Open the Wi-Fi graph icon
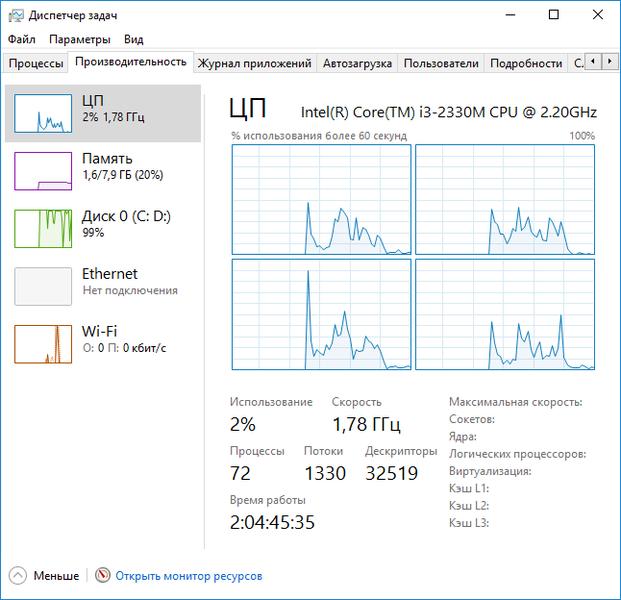 click(43, 344)
